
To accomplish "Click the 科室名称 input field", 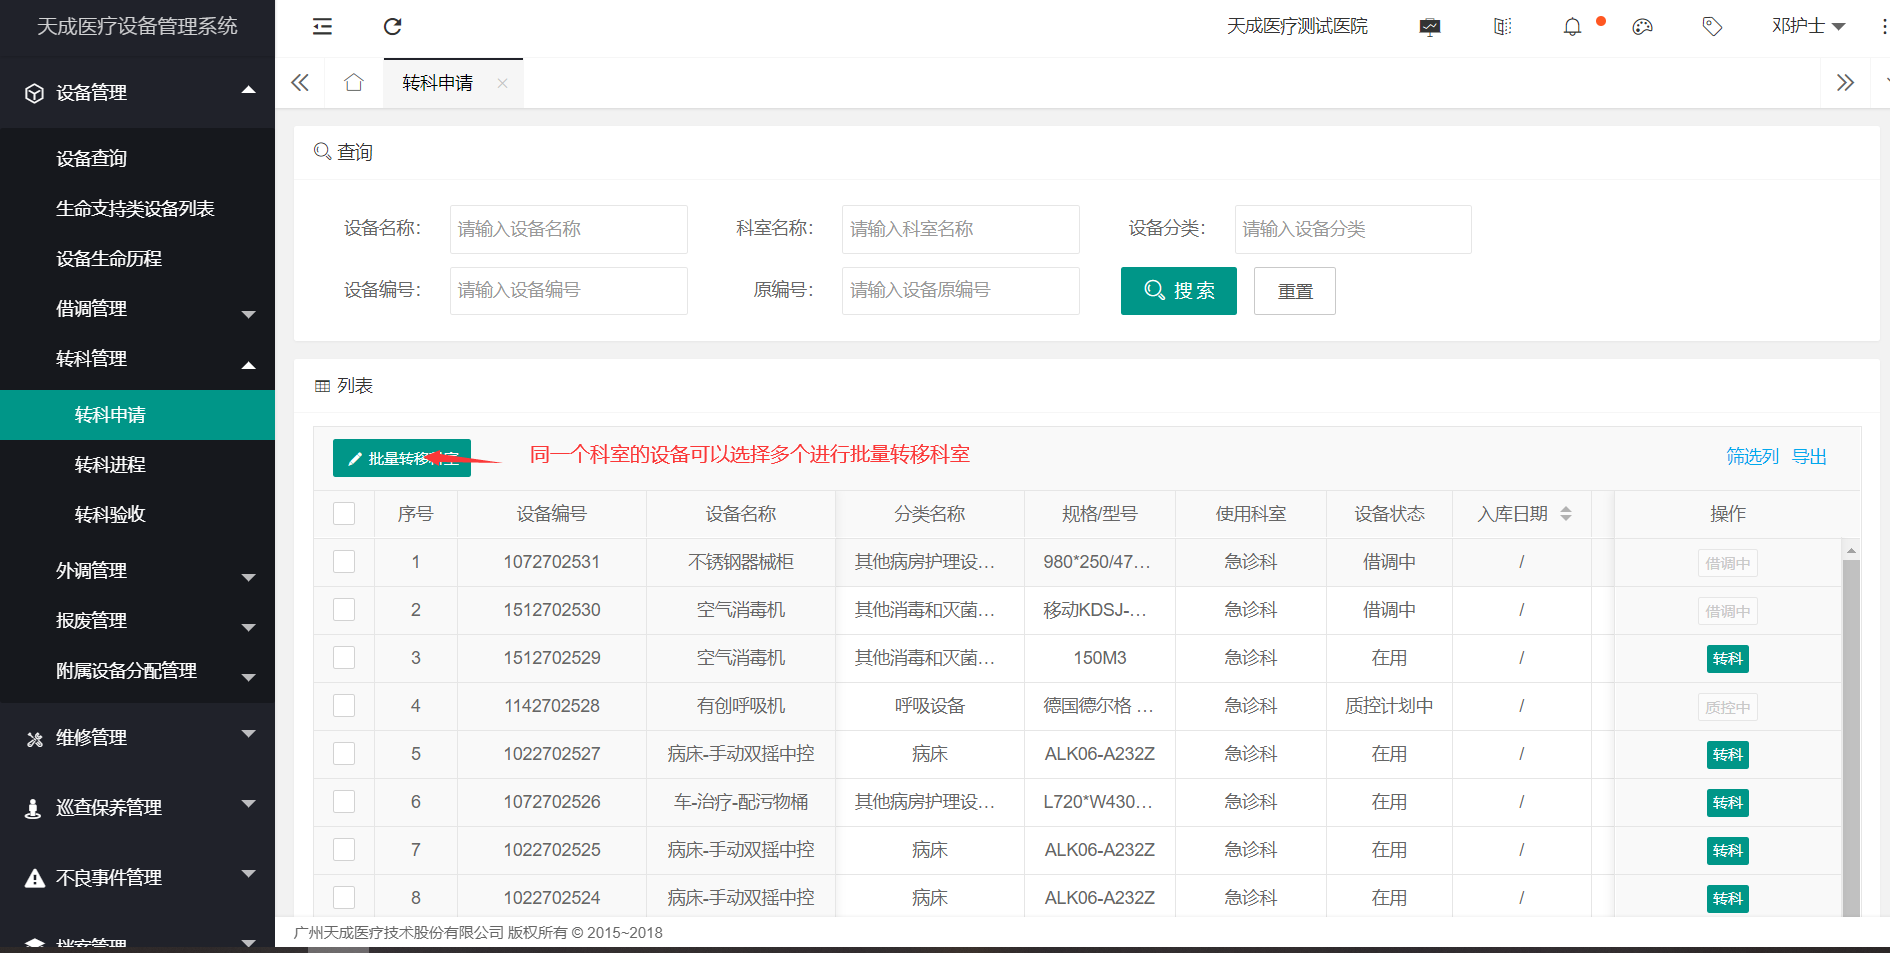I will pos(961,229).
